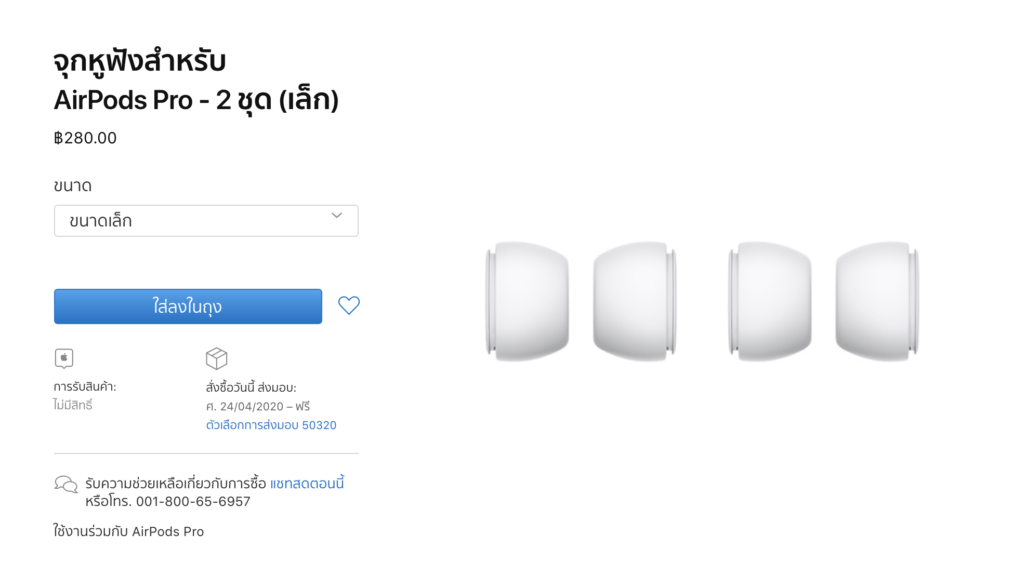1024x561 pixels.
Task: Click the ไม่มีสิทธิ์ pickup status text
Action: [72, 405]
